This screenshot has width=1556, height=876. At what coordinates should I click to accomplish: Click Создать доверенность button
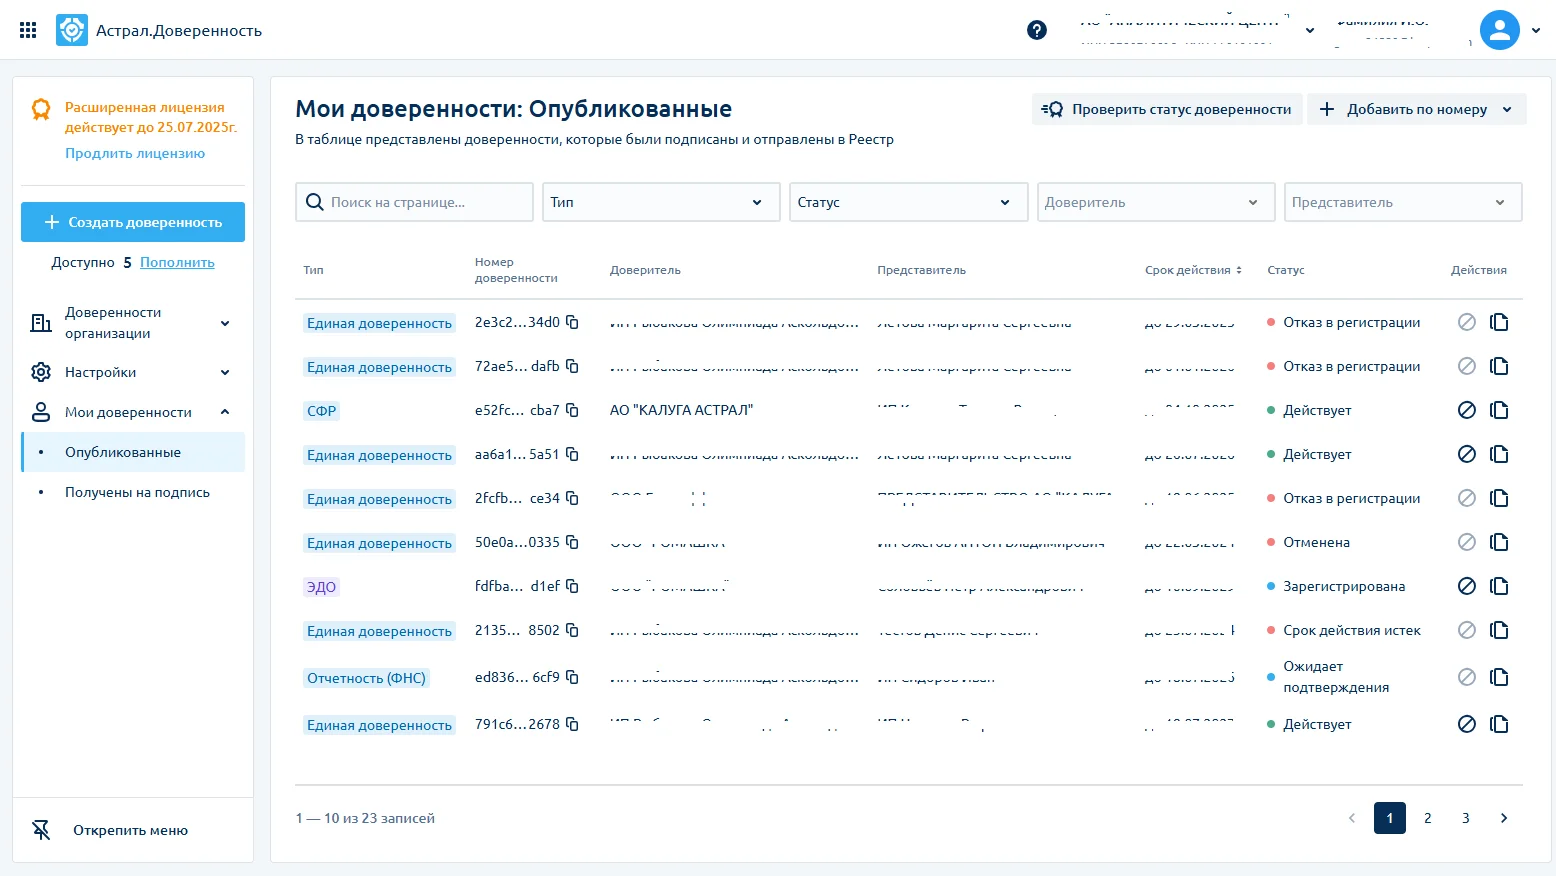[133, 222]
